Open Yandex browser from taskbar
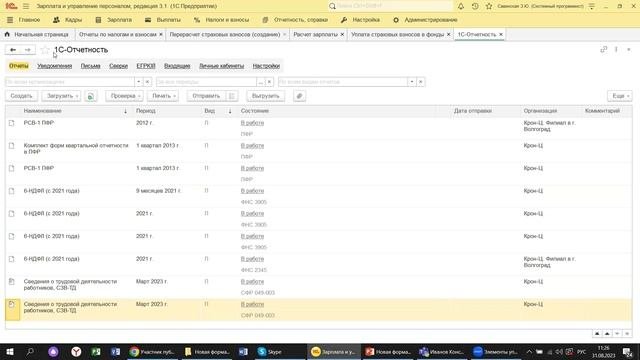The width and height of the screenshot is (640, 360). 76,351
